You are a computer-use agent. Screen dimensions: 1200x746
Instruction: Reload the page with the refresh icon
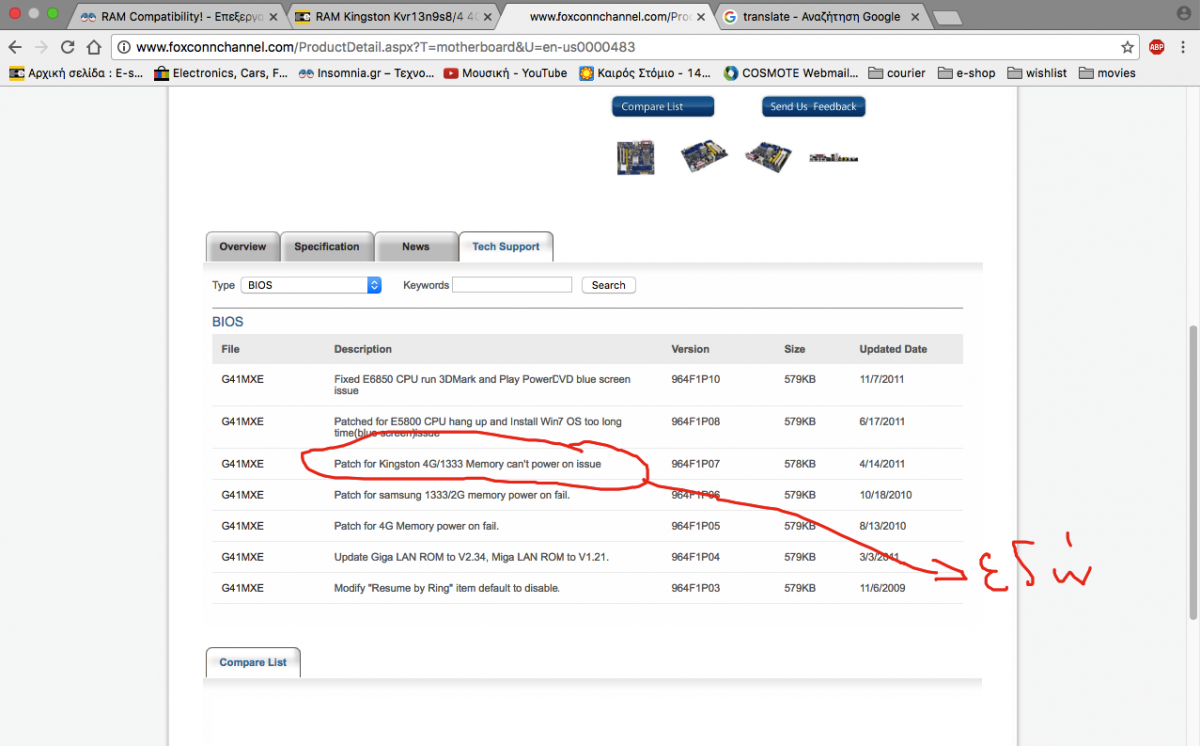pos(67,47)
